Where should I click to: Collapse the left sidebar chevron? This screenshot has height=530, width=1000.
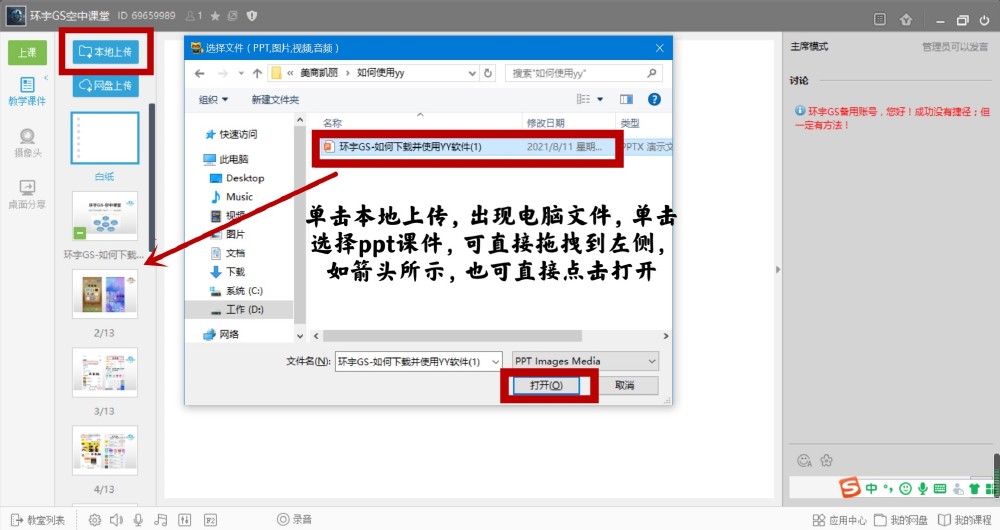point(46,78)
